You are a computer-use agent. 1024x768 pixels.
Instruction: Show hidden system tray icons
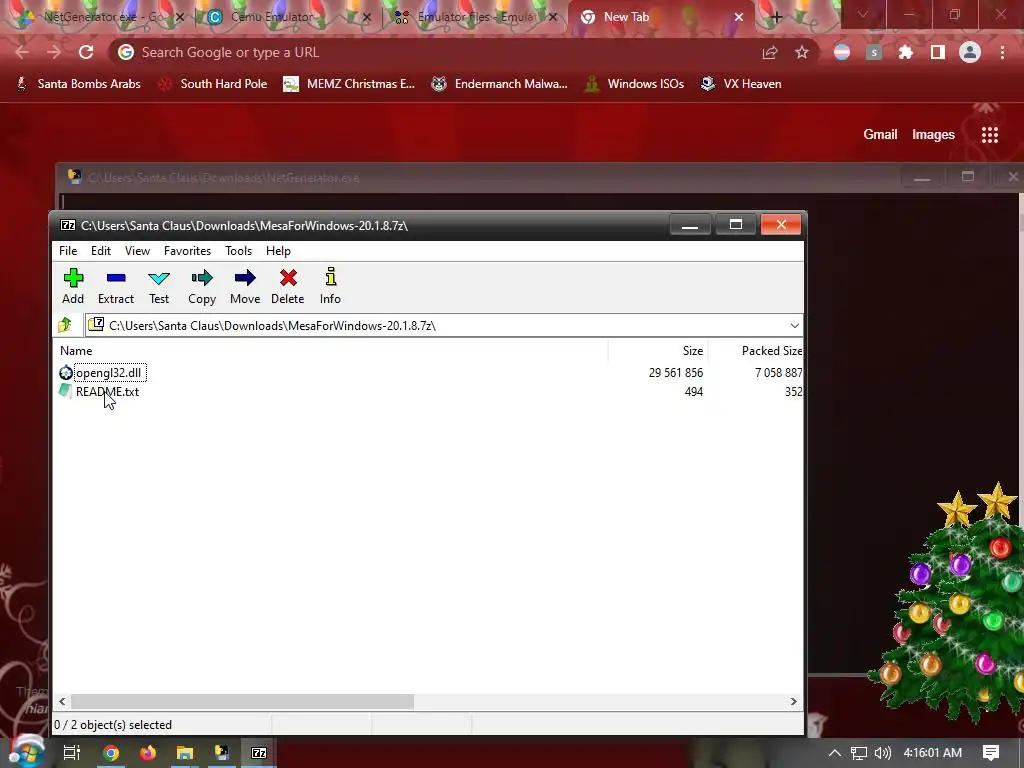pyautogui.click(x=835, y=753)
